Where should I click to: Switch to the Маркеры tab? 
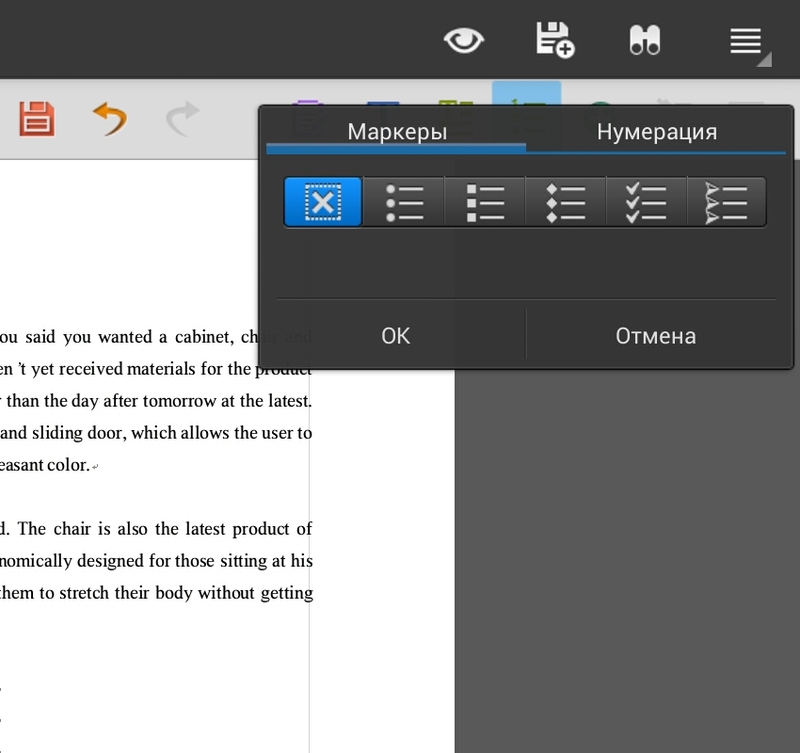click(x=396, y=132)
